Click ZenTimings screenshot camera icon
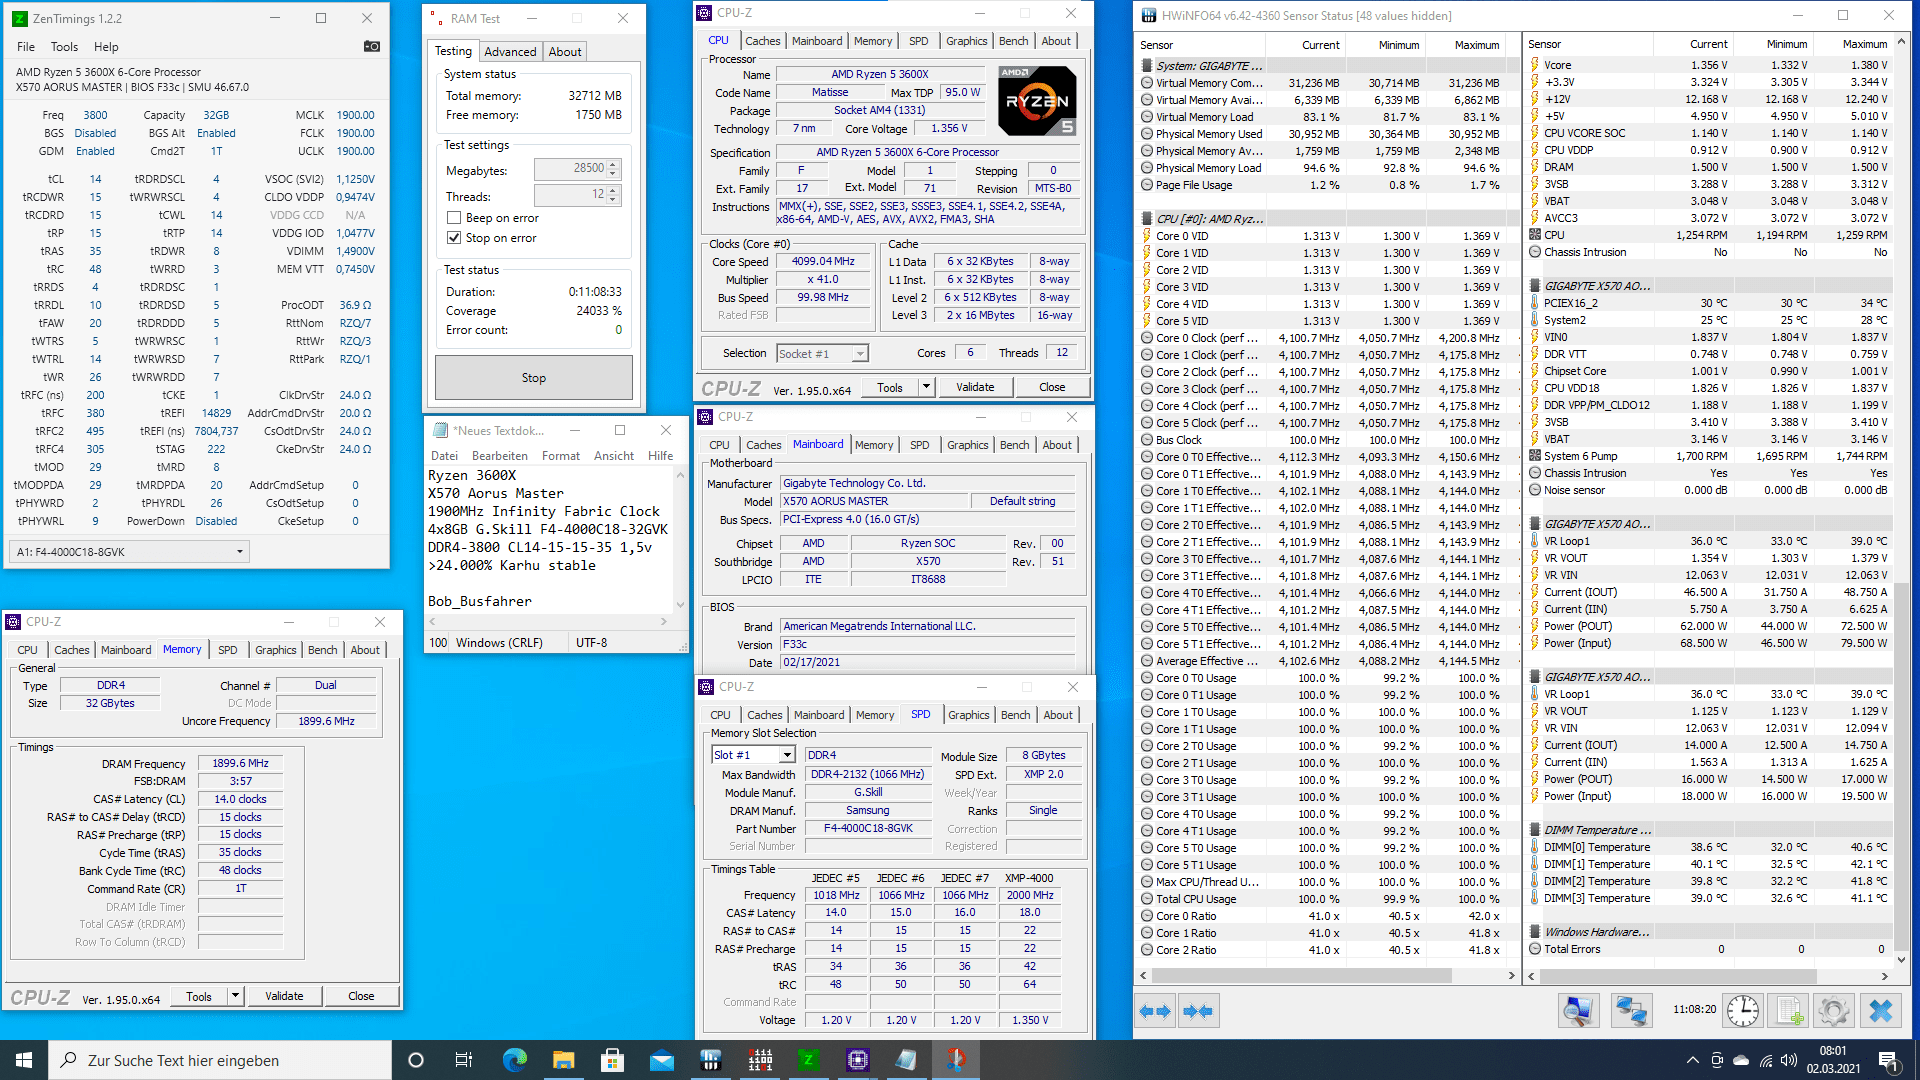 (x=371, y=46)
